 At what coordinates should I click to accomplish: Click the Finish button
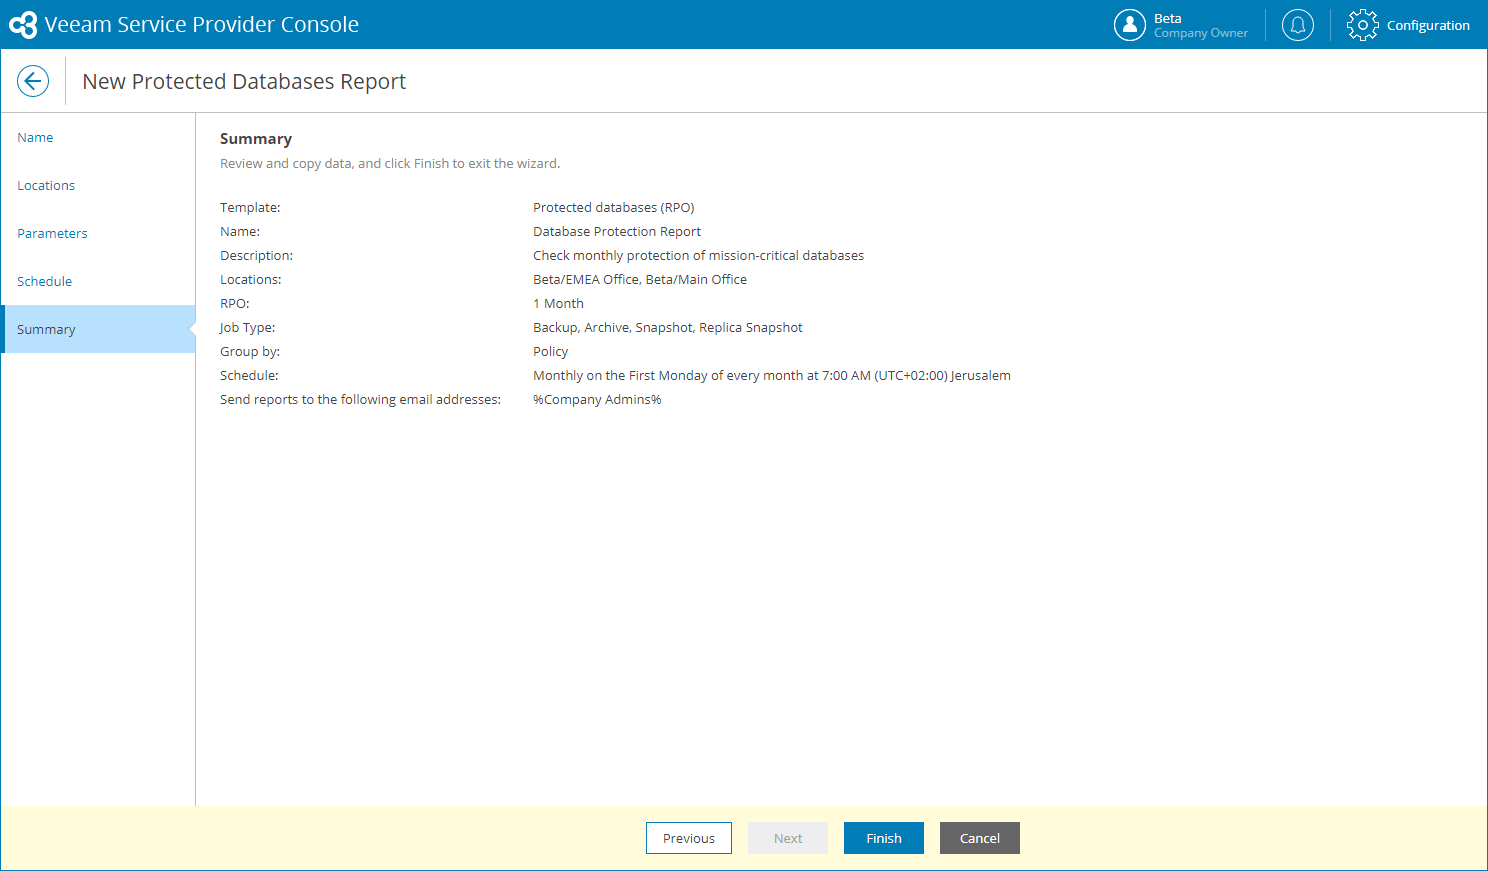pos(884,838)
